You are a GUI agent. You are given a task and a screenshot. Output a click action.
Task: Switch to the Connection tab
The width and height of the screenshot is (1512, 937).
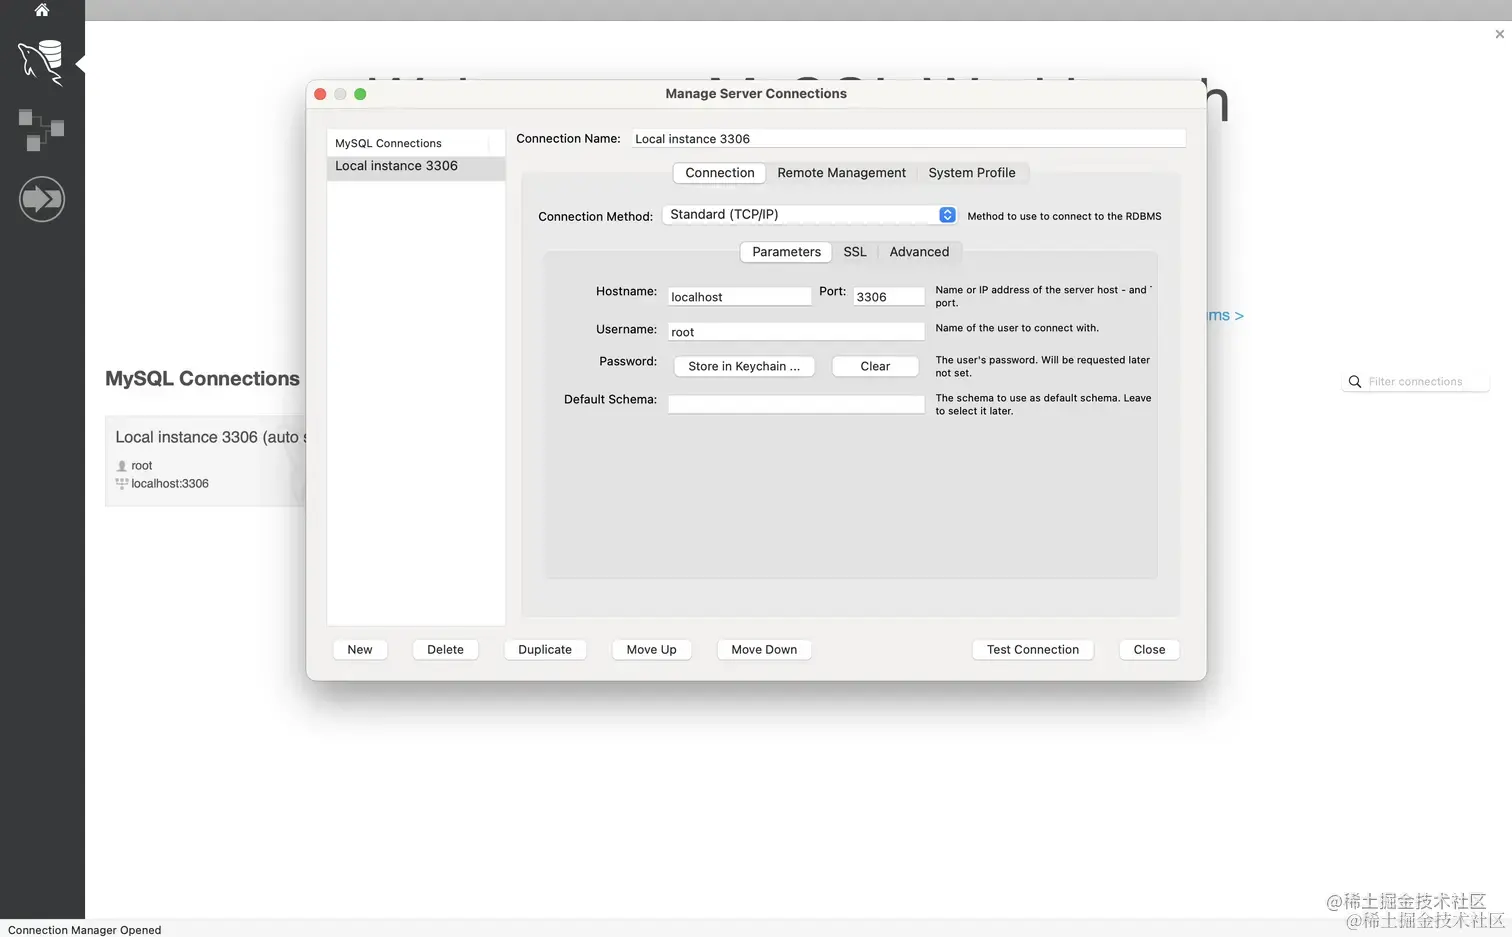(x=720, y=173)
